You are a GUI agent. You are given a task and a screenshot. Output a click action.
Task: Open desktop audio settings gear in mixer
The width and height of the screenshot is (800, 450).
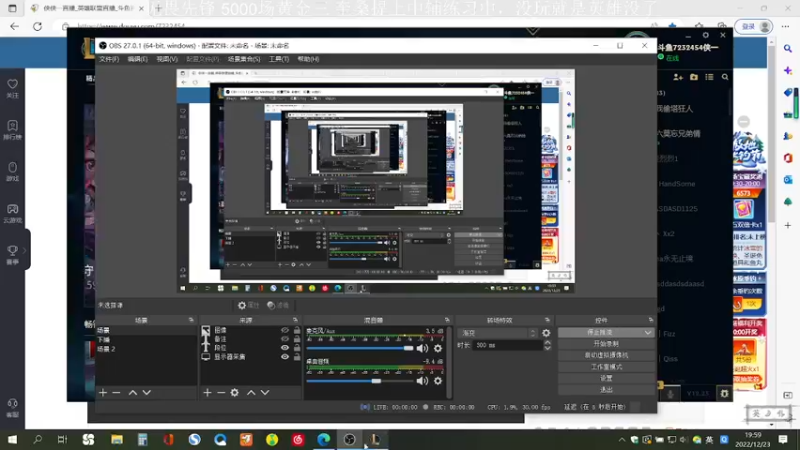[x=438, y=381]
